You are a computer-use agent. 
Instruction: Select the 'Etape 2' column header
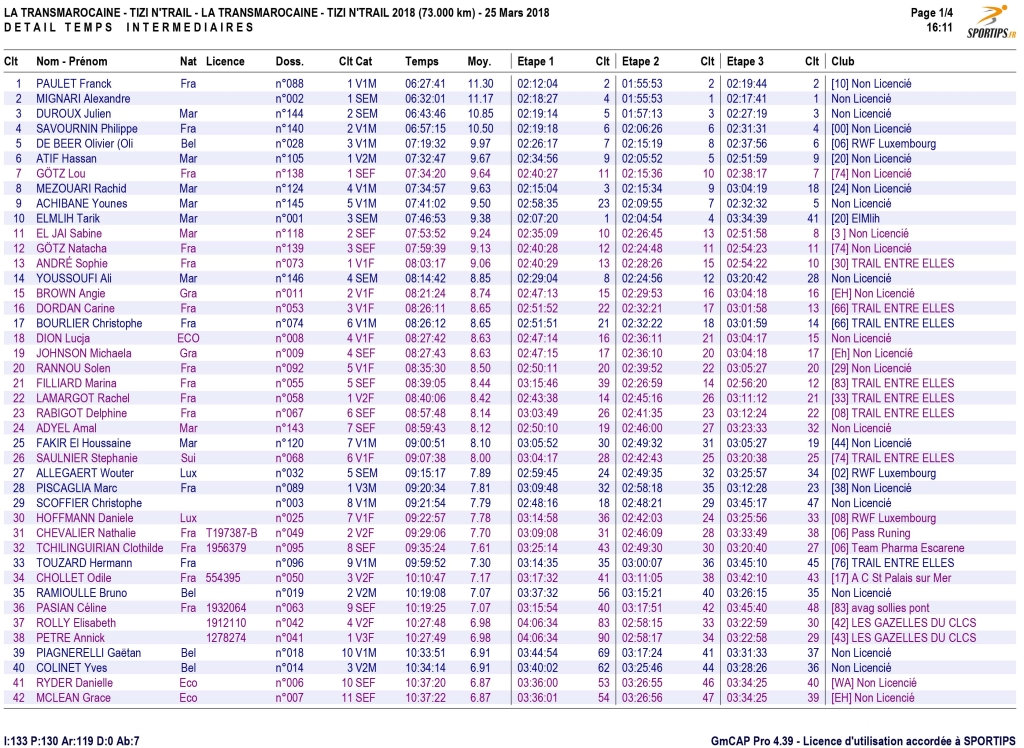pyautogui.click(x=641, y=62)
